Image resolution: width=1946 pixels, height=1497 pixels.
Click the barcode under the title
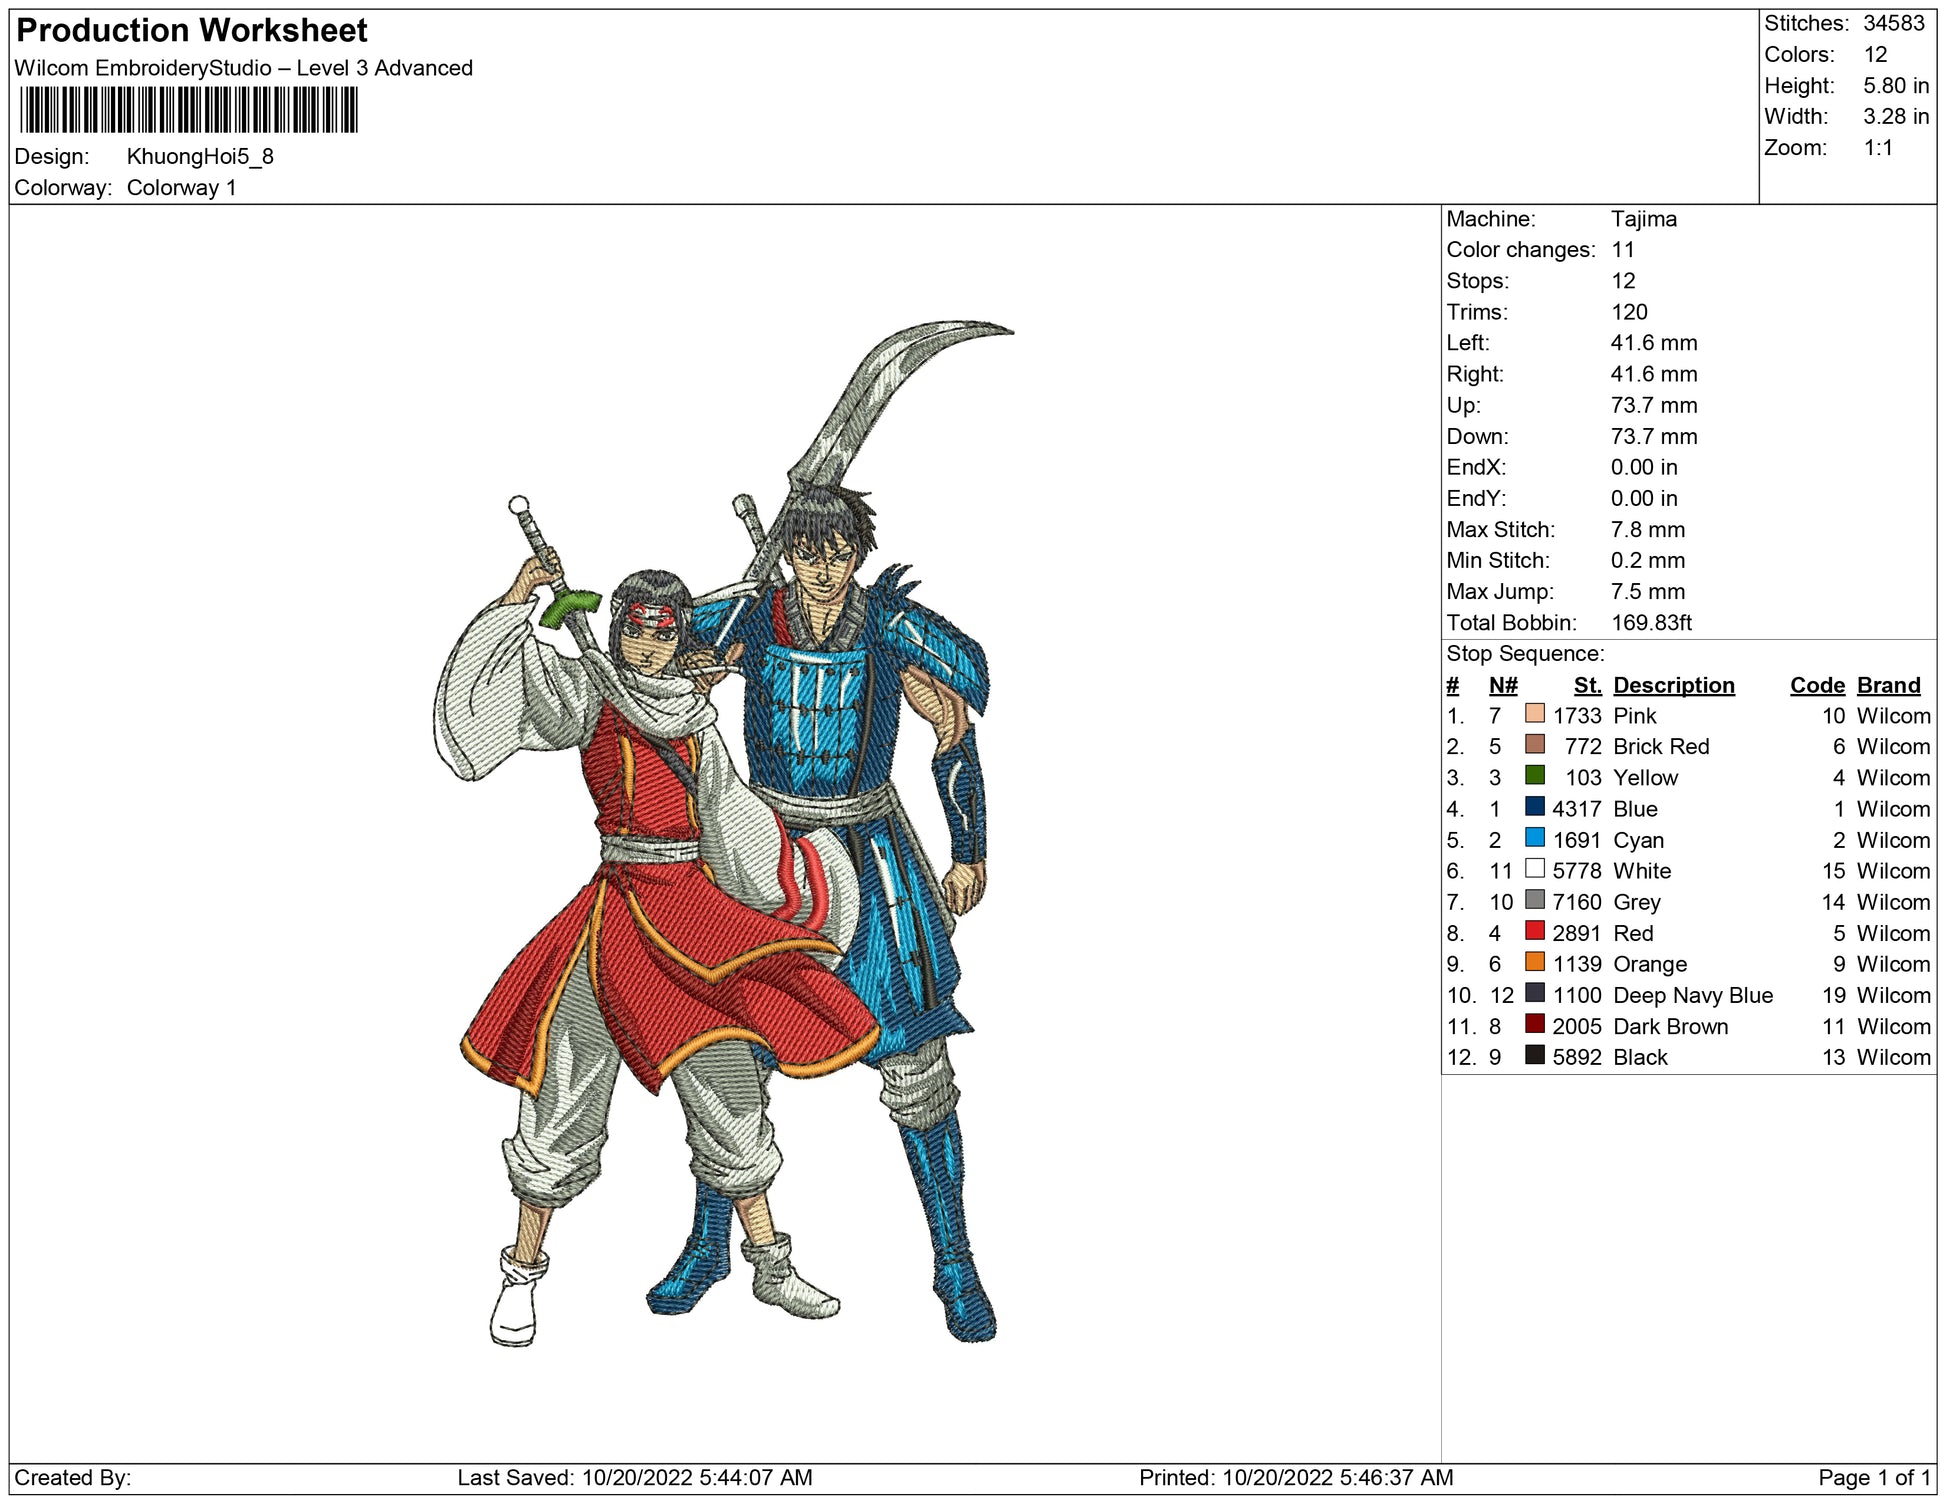coord(188,110)
